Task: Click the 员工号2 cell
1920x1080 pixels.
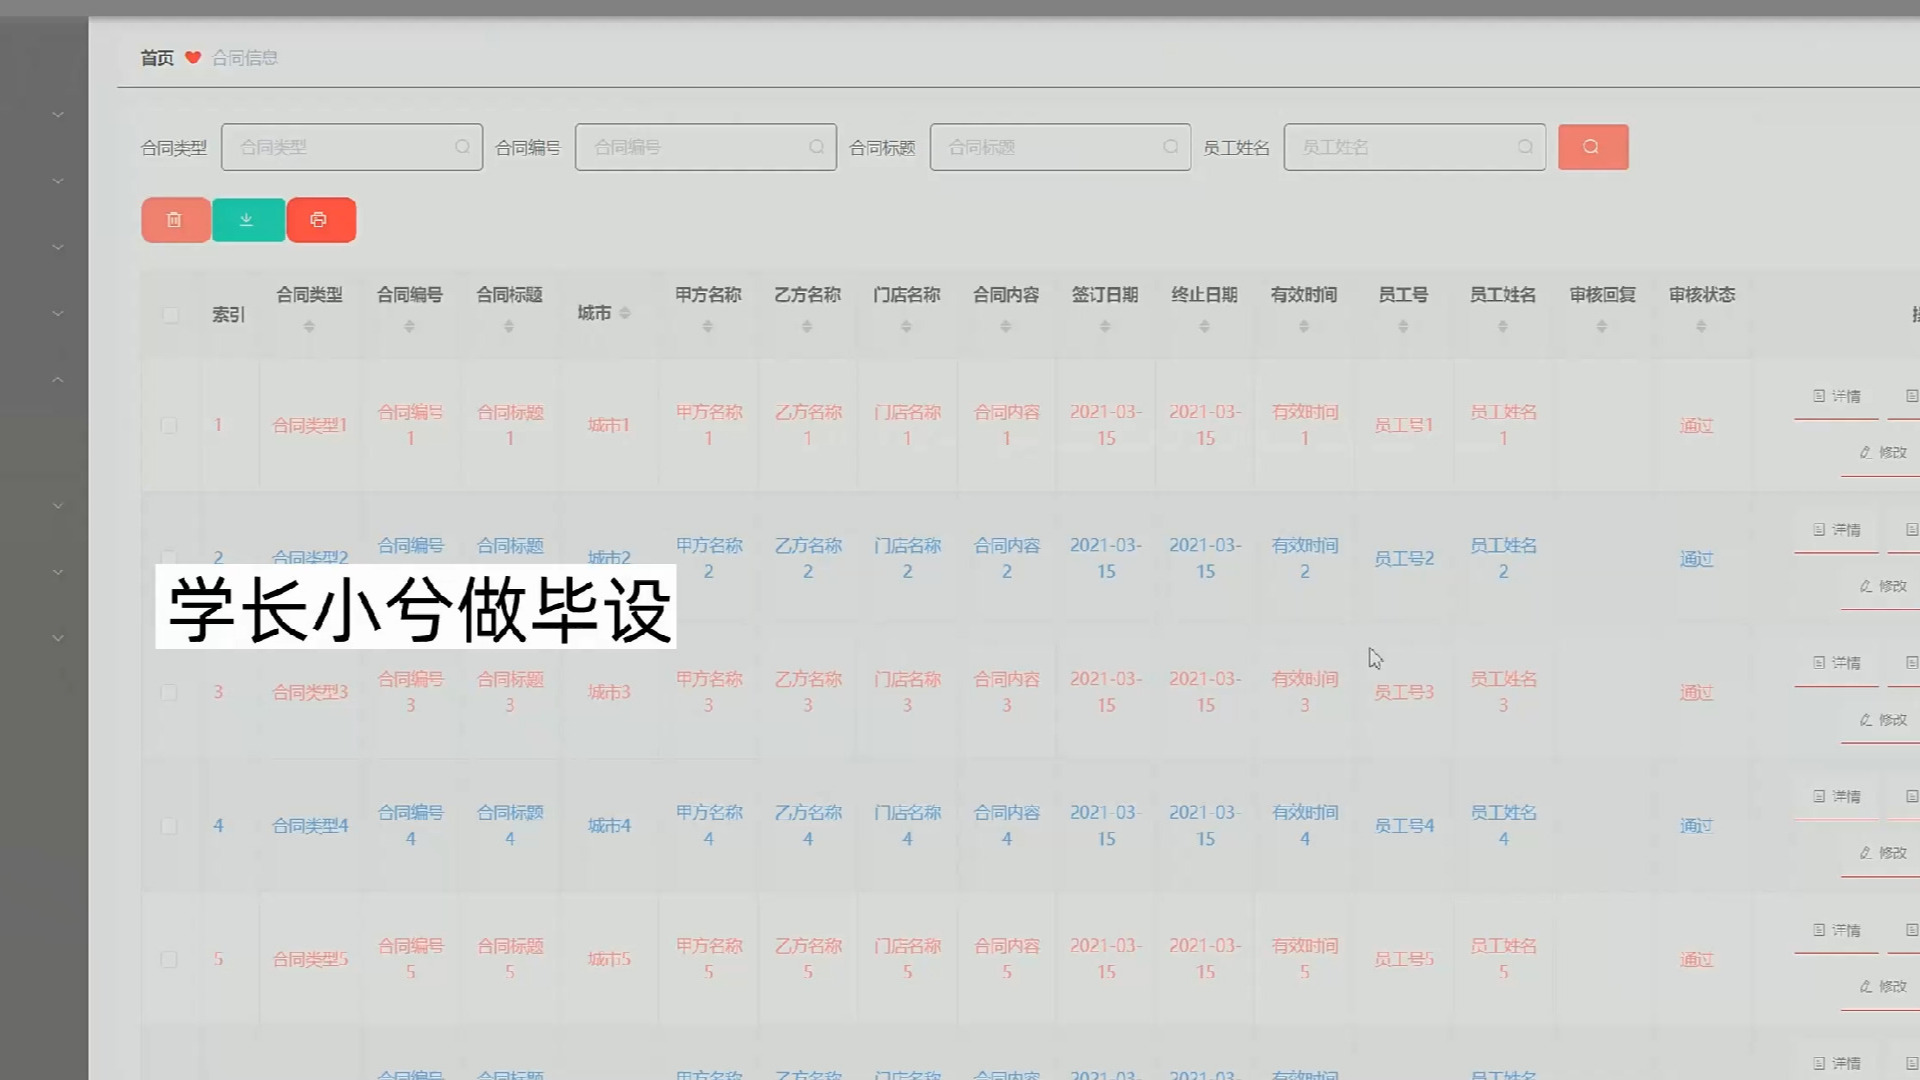Action: coord(1404,559)
